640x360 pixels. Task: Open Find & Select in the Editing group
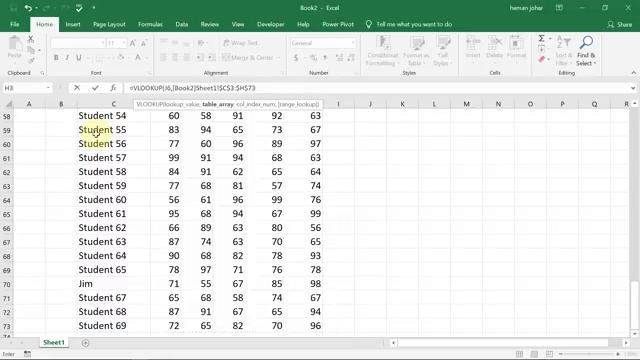(x=586, y=51)
